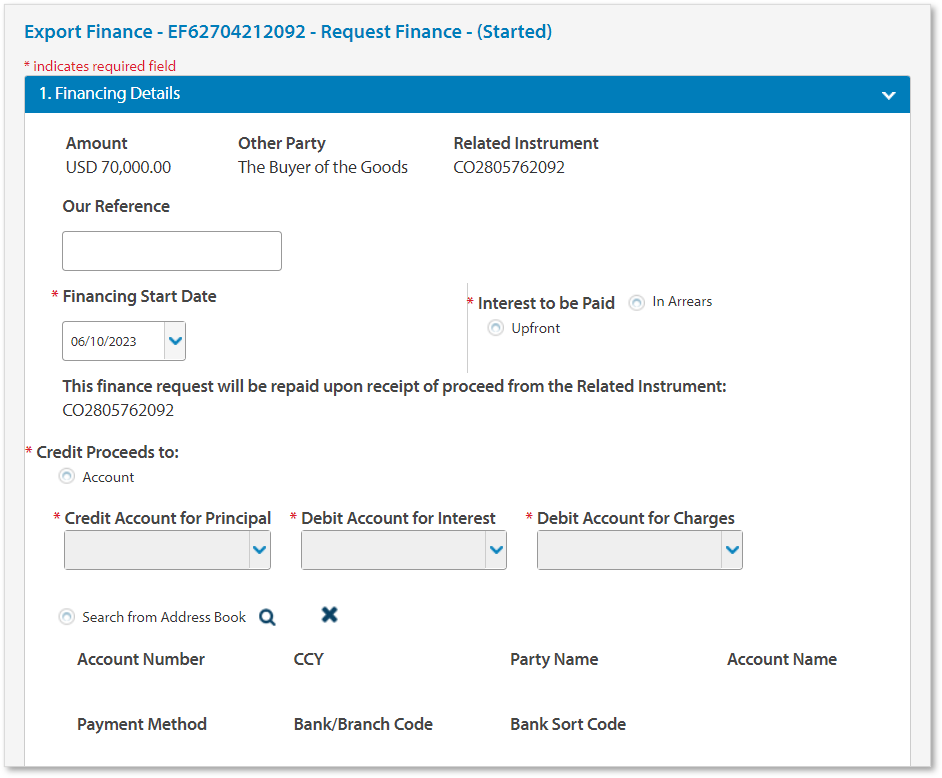Click the Other Party value Buyer of the Goods
Screen dimensions: 942x778
322,167
